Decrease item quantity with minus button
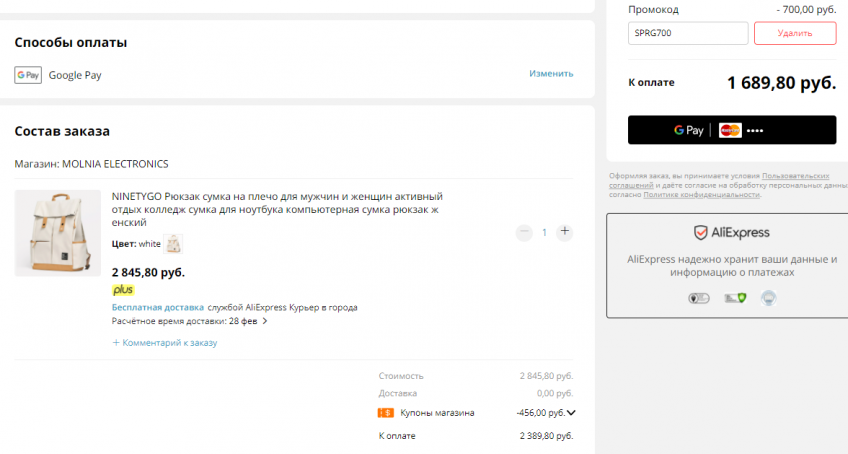This screenshot has height=454, width=848. click(524, 232)
